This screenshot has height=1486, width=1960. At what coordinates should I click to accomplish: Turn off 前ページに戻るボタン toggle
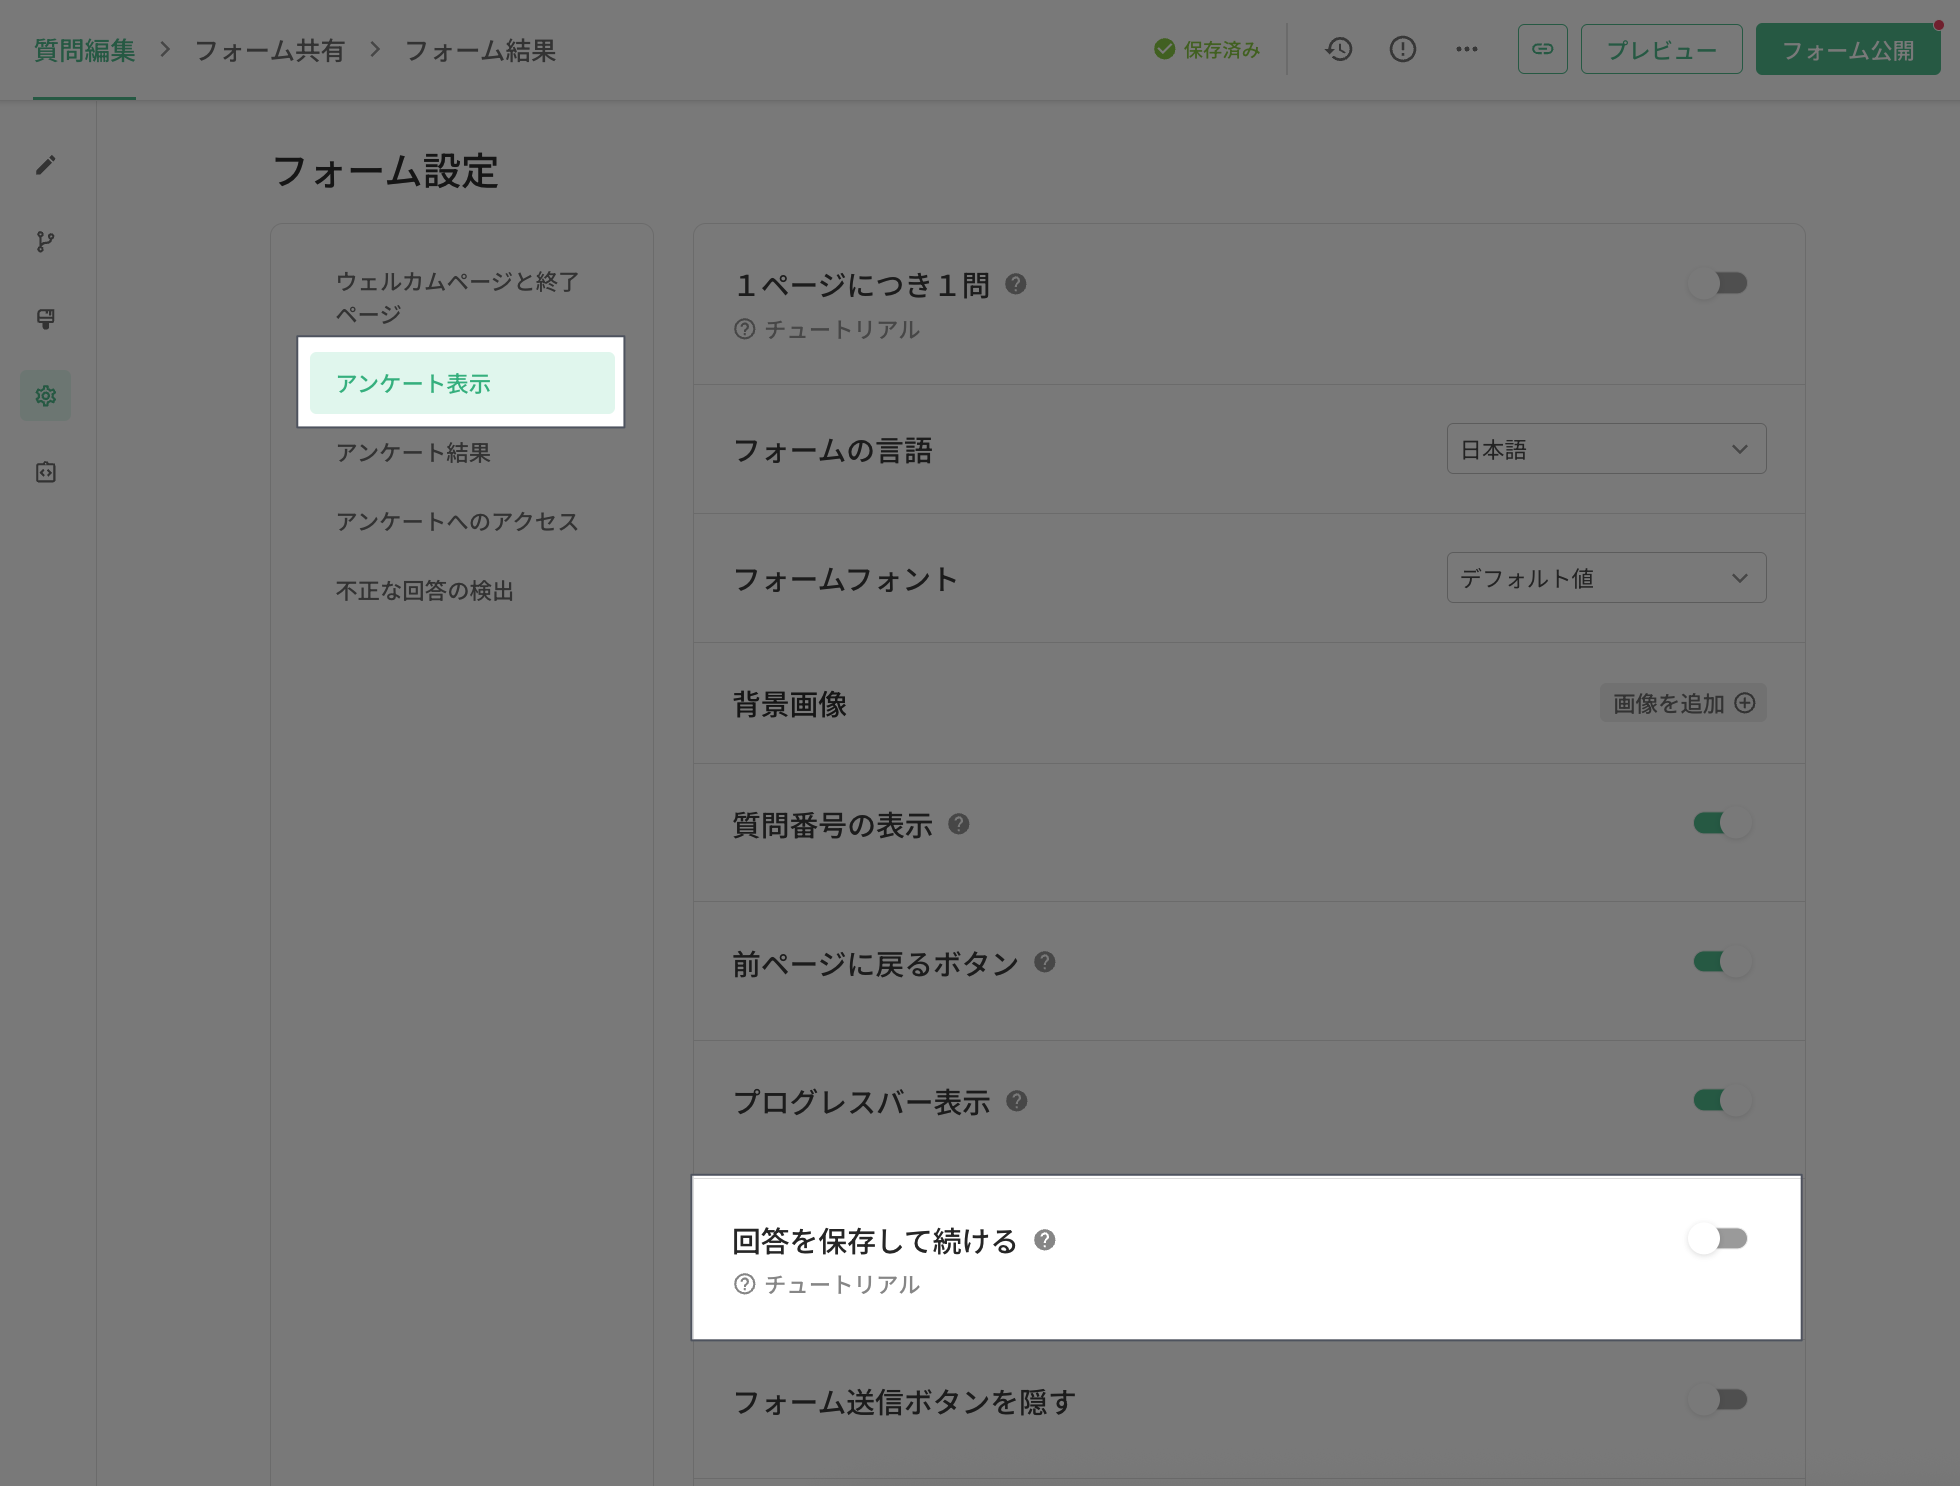pyautogui.click(x=1722, y=962)
